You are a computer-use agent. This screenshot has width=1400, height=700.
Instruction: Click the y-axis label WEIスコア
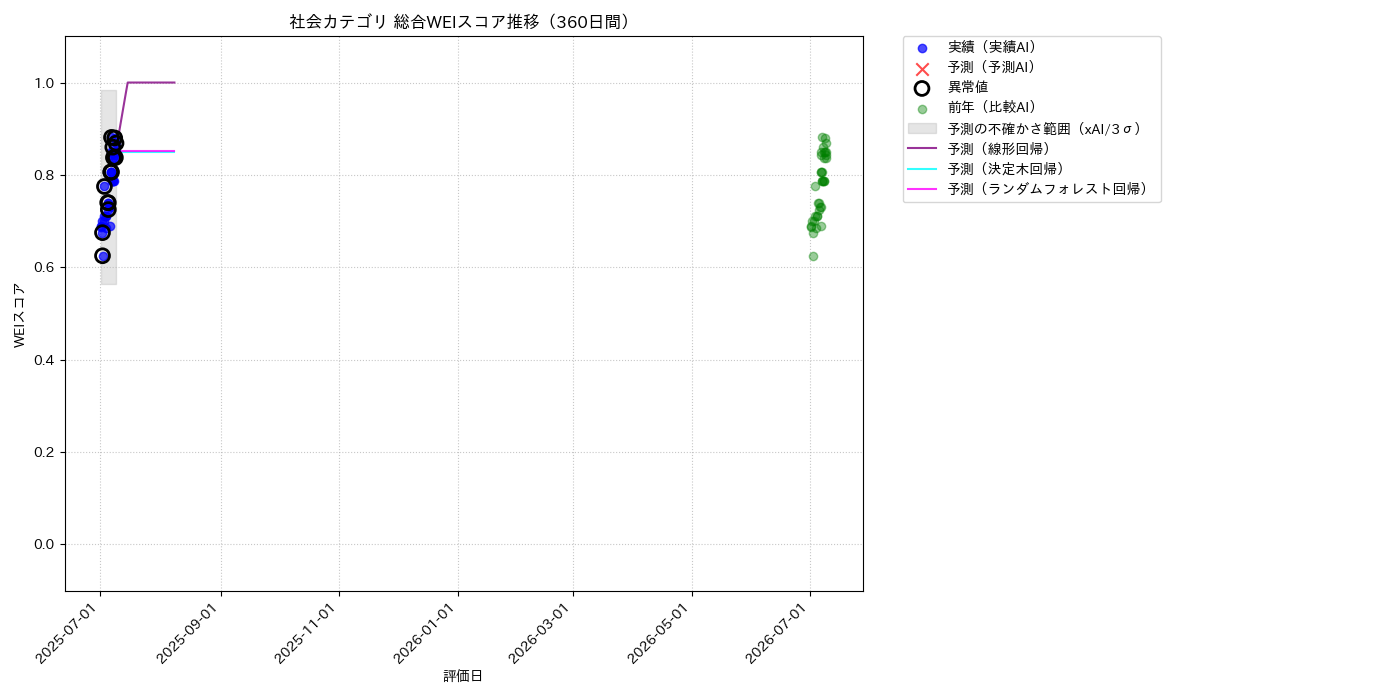20,315
